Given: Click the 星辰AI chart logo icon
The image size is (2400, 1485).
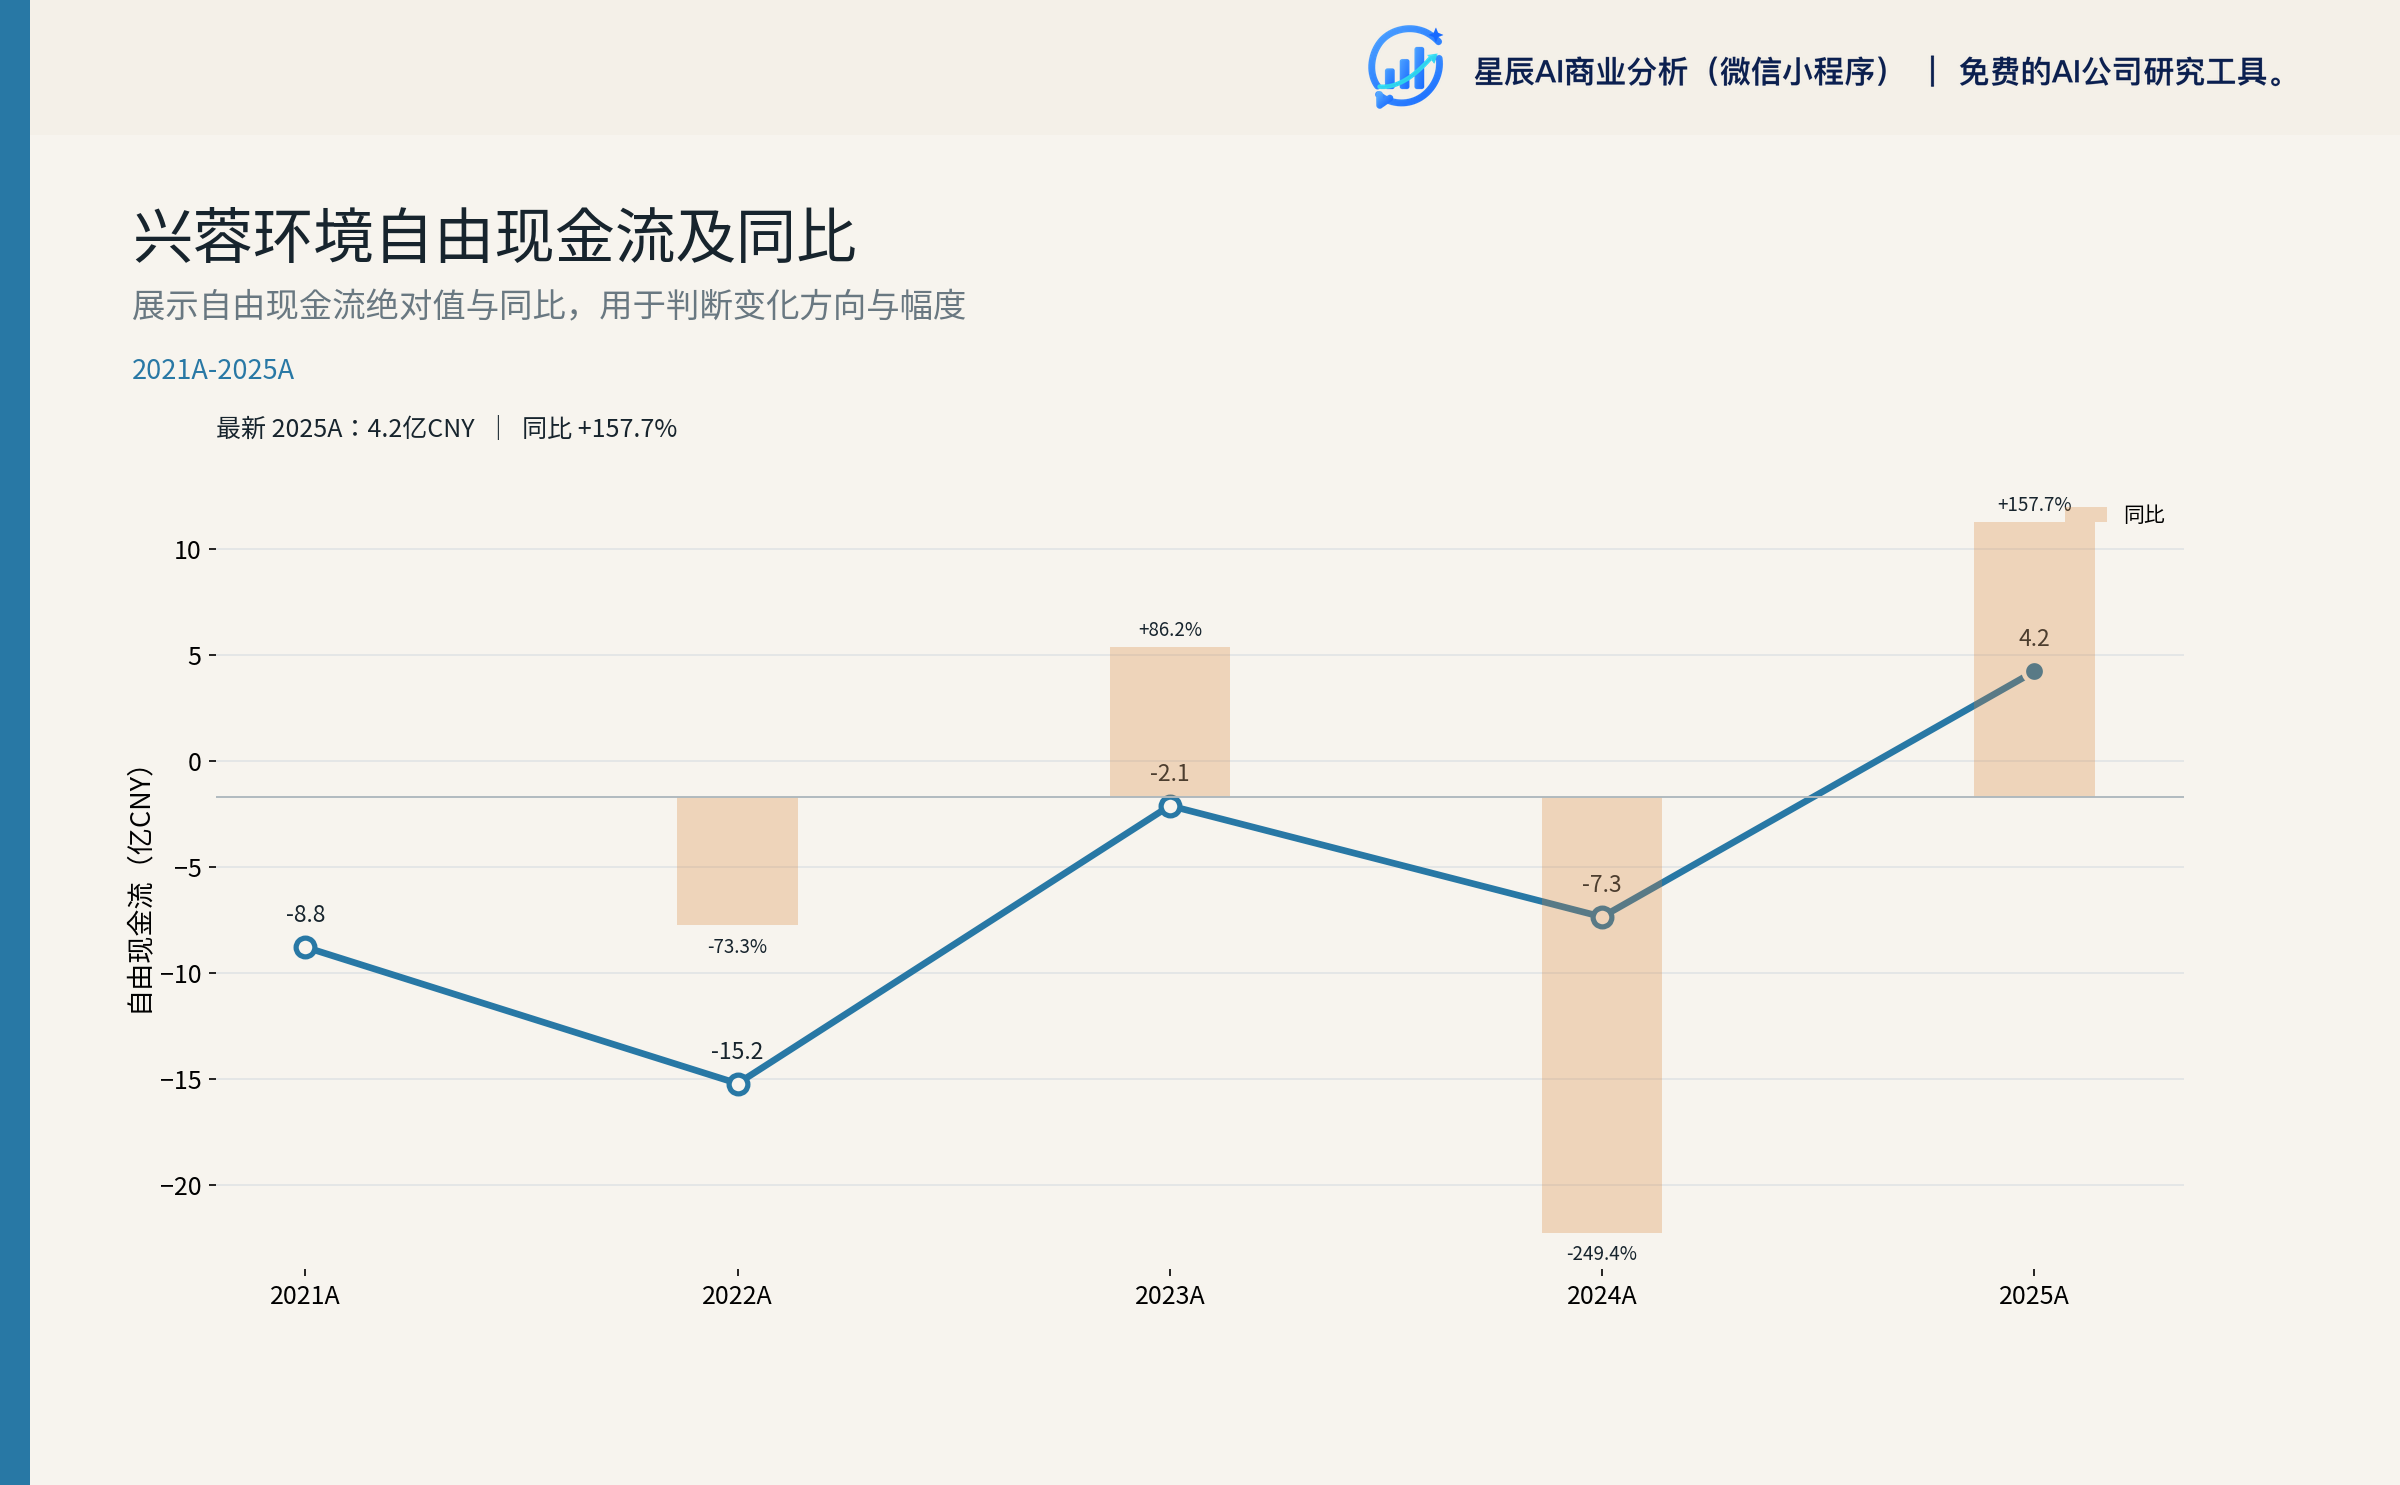Looking at the screenshot, I should point(1405,67).
